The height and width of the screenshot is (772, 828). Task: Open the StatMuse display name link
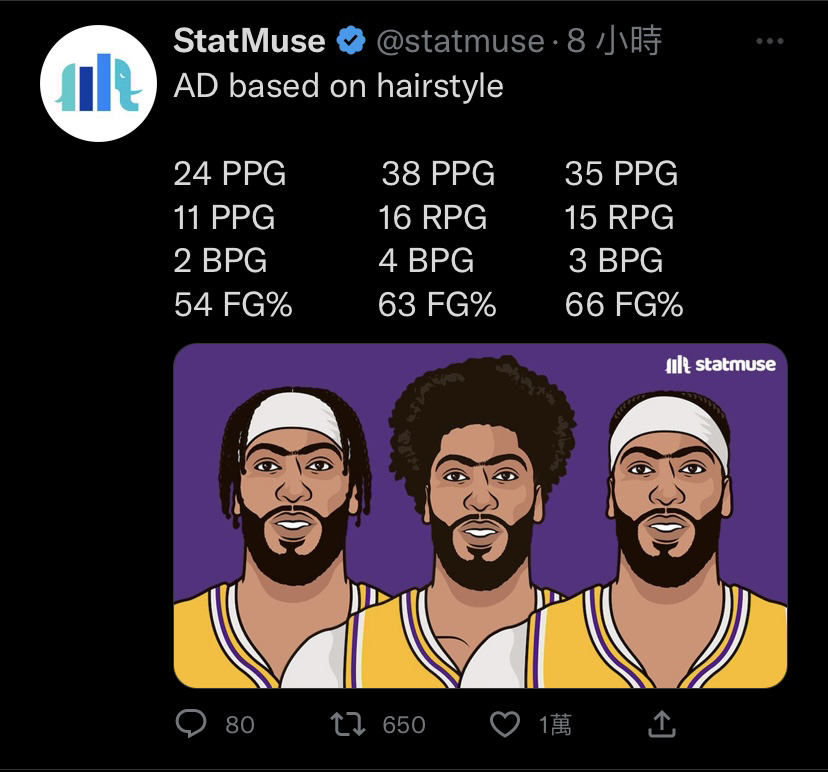pyautogui.click(x=249, y=41)
